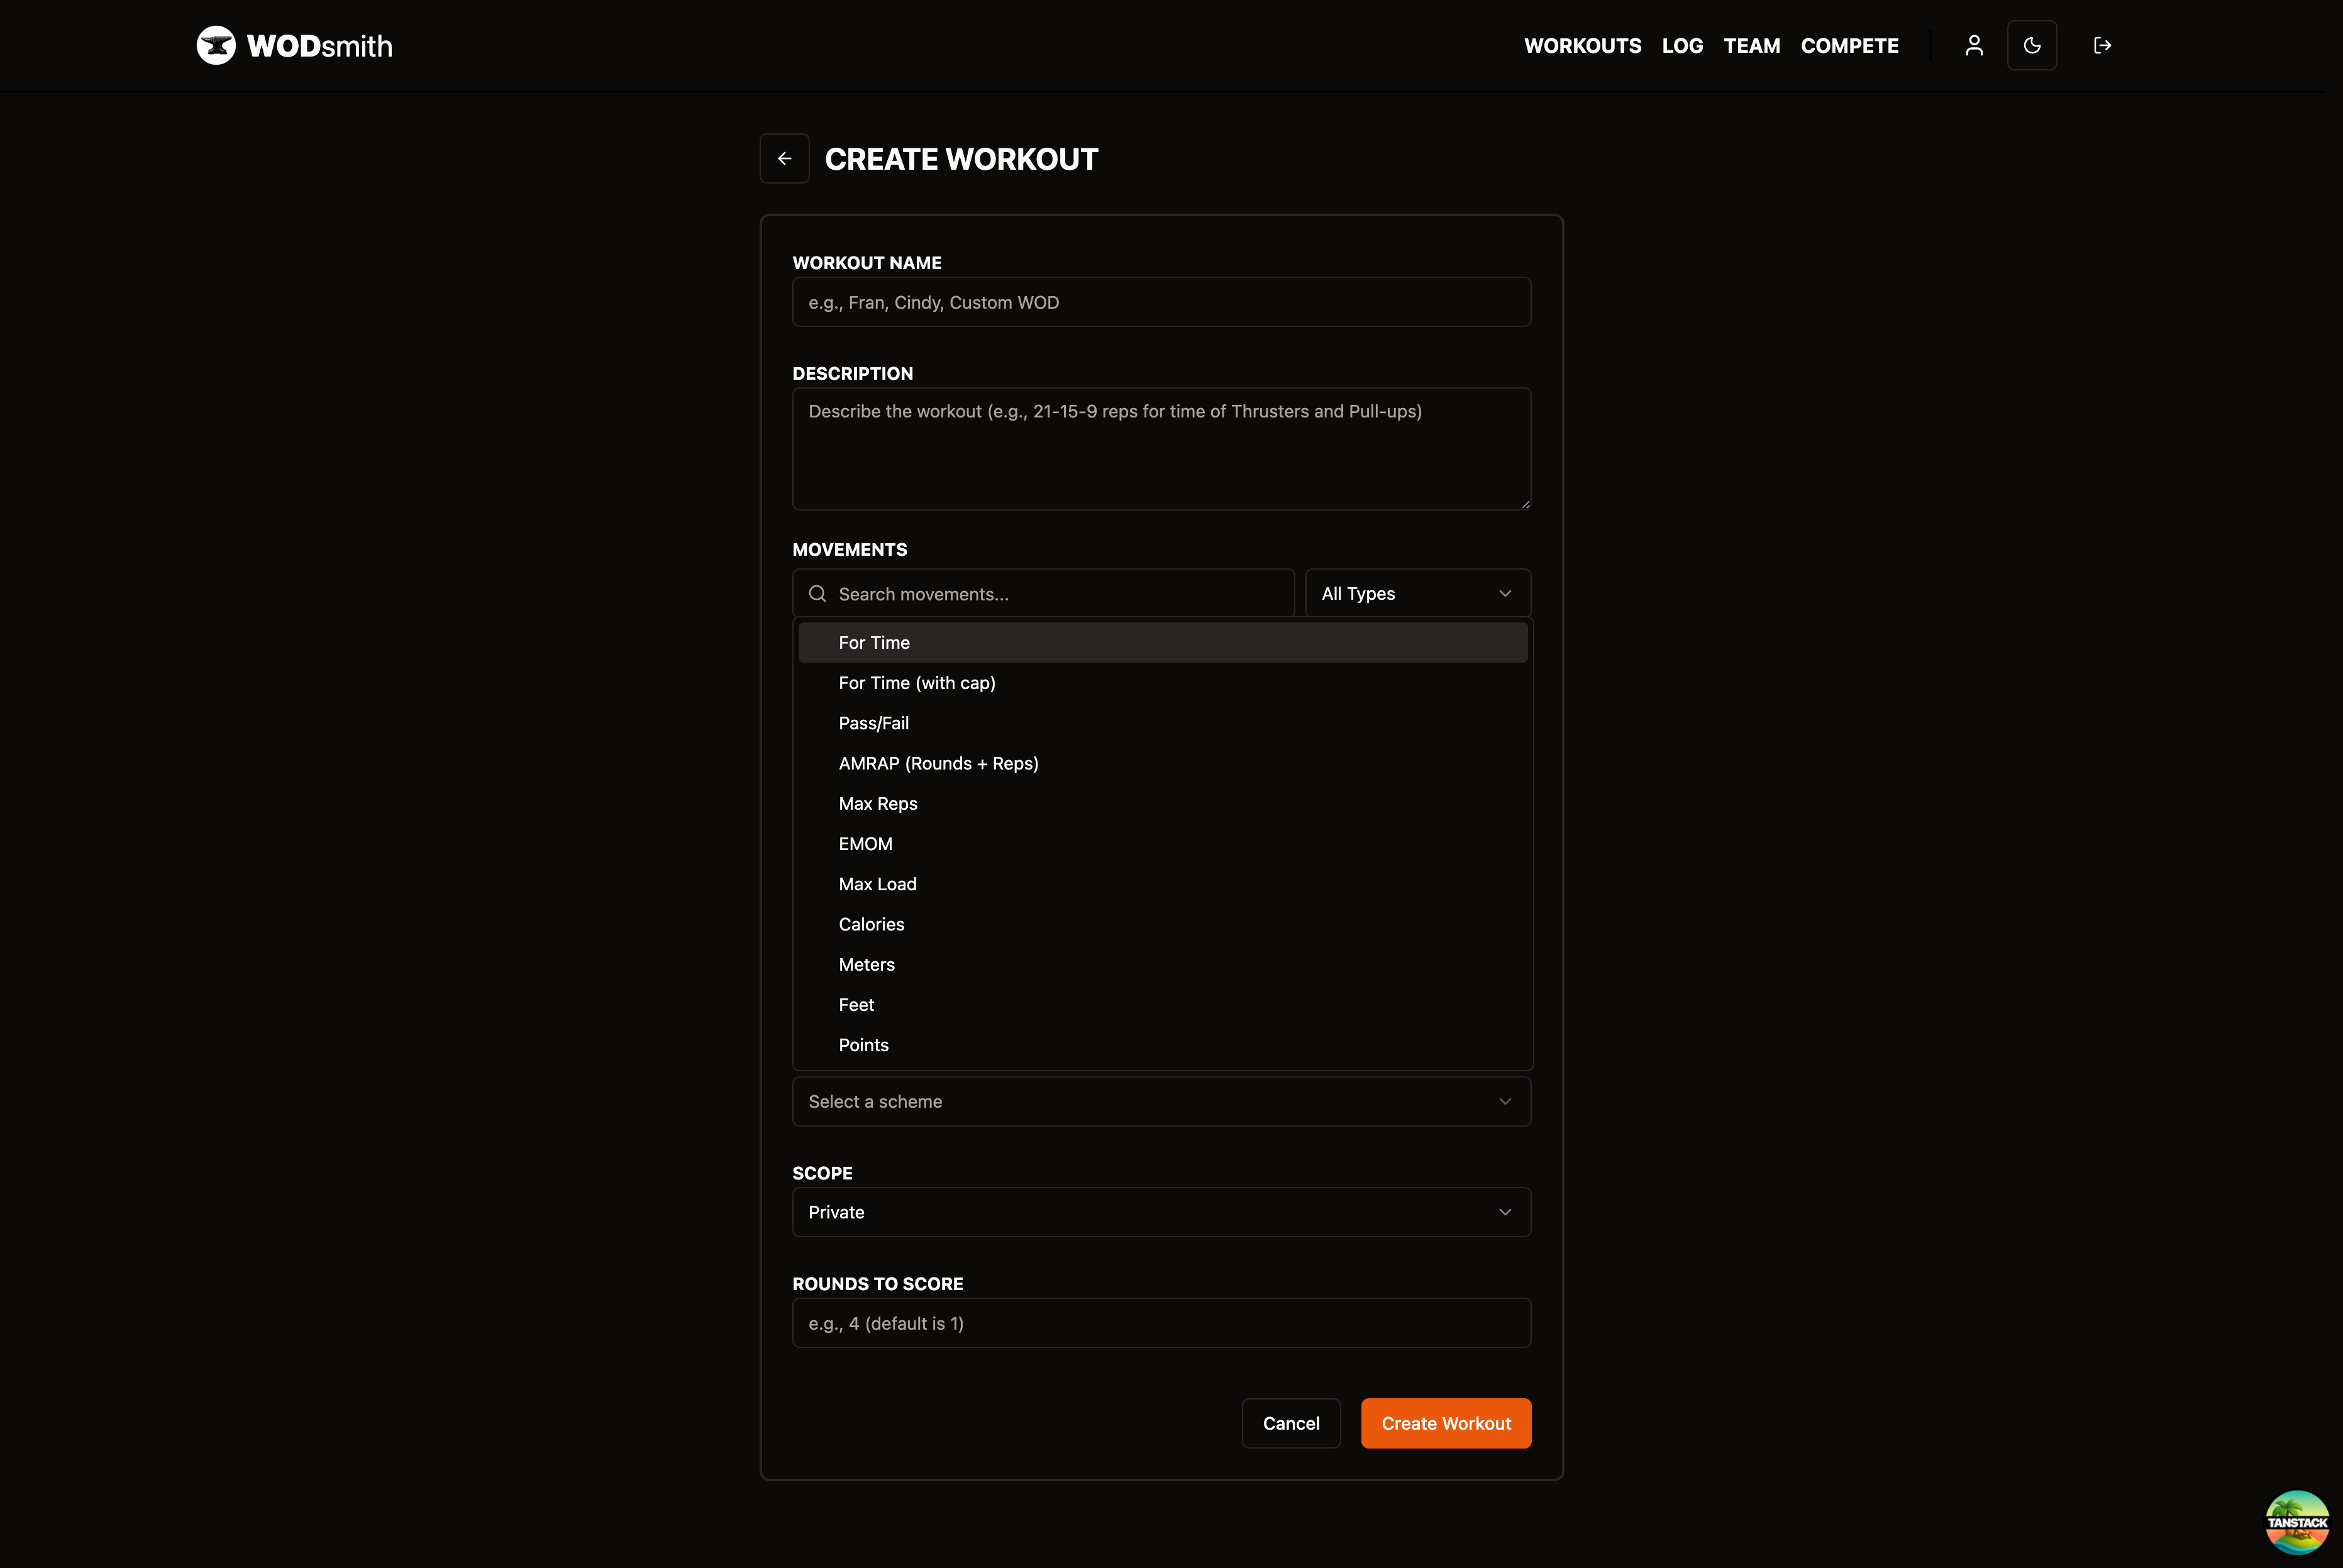Image resolution: width=2343 pixels, height=1568 pixels.
Task: Select the For Time option
Action: 1163,643
